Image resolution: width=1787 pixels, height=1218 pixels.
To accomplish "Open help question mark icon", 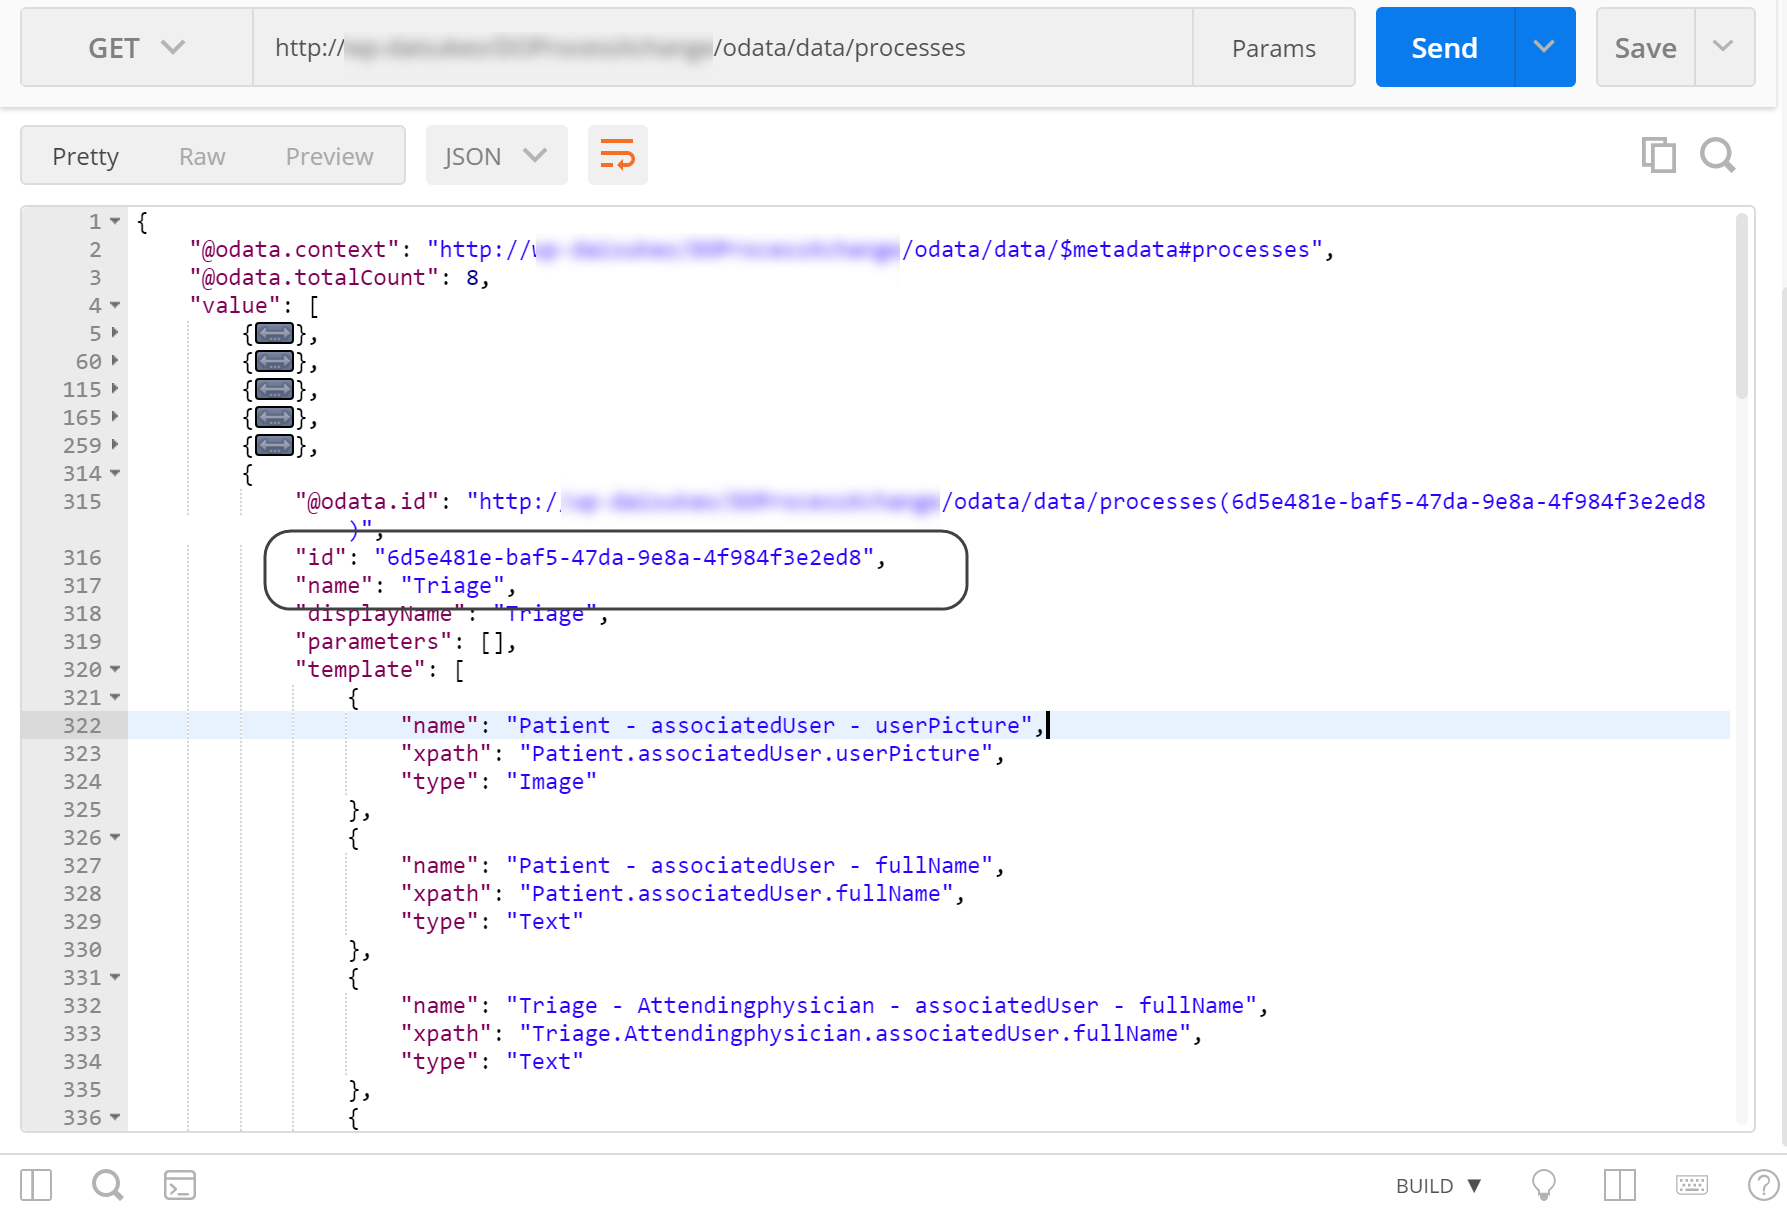I will 1763,1185.
